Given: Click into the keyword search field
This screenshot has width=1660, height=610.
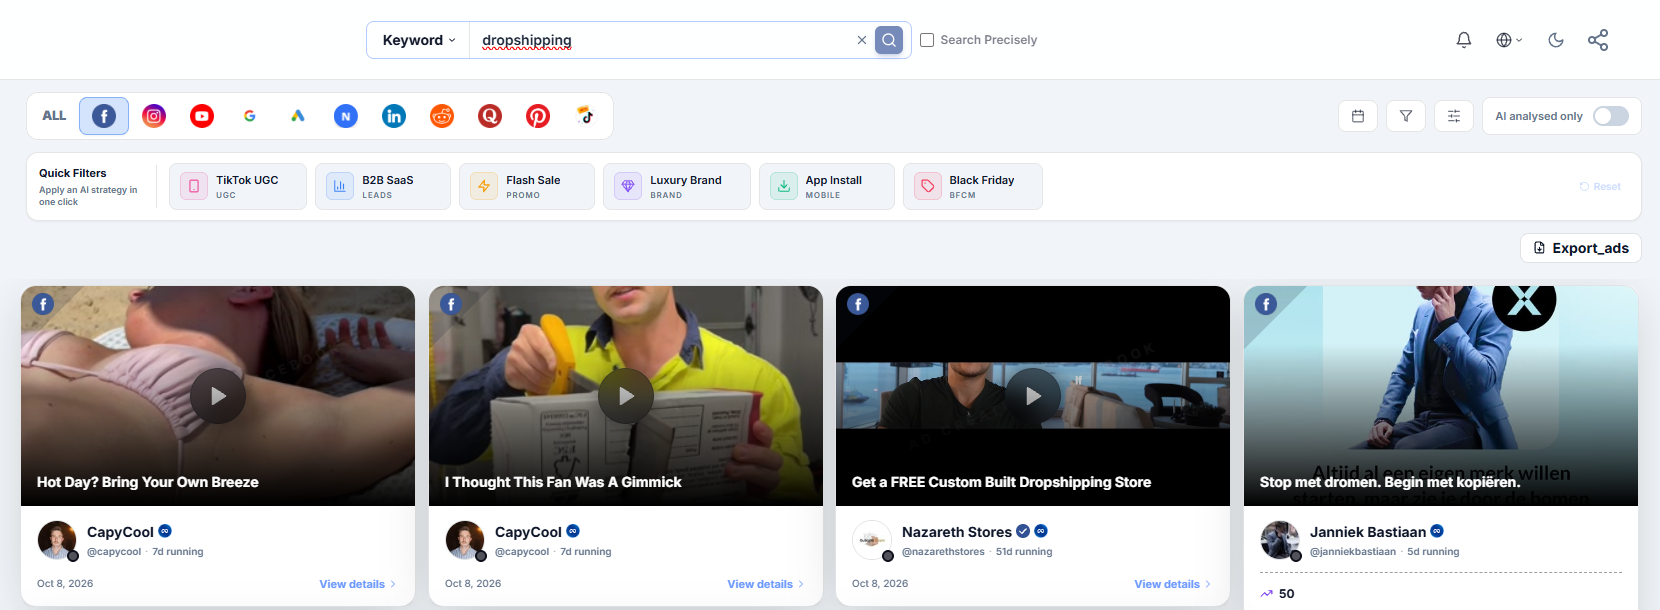Looking at the screenshot, I should 662,40.
